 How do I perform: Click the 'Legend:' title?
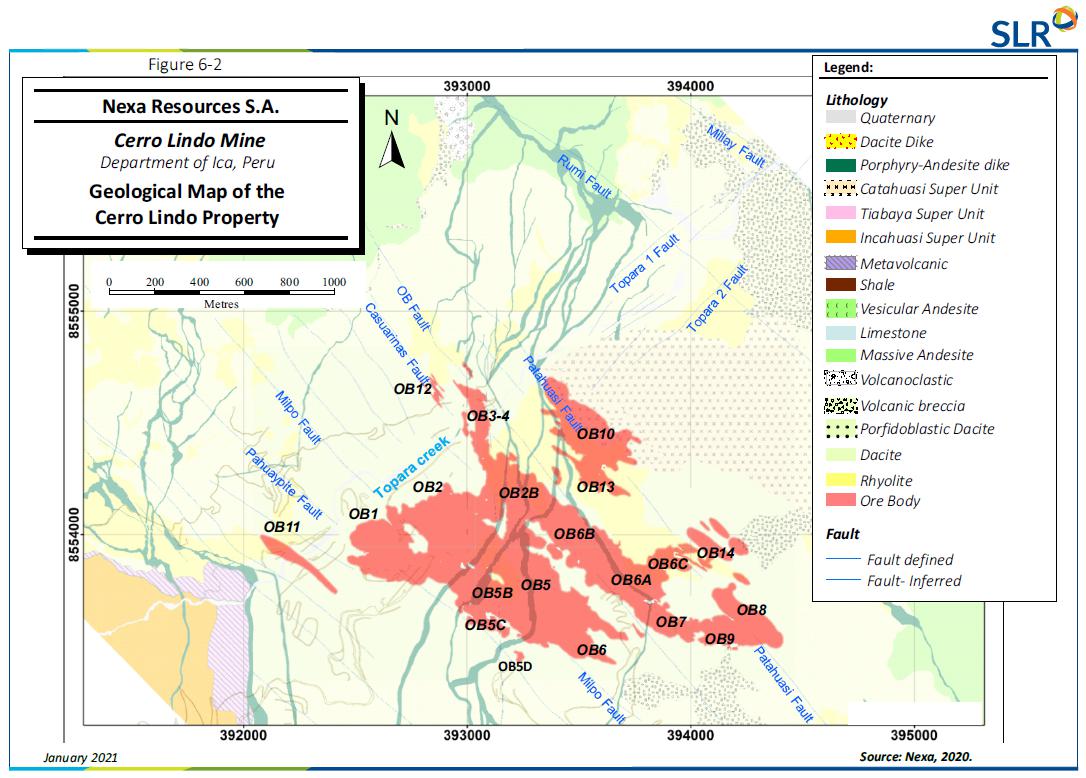(848, 67)
